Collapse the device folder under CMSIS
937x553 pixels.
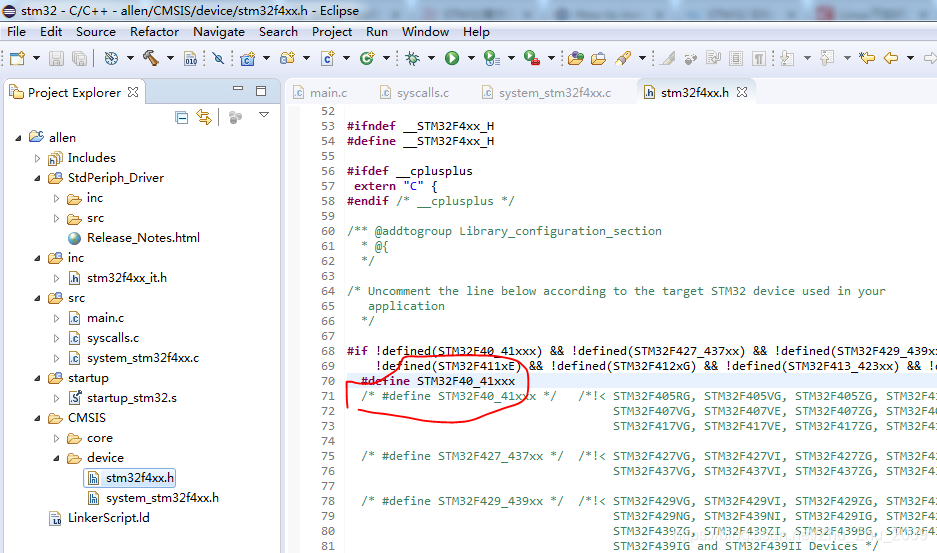pyautogui.click(x=57, y=459)
